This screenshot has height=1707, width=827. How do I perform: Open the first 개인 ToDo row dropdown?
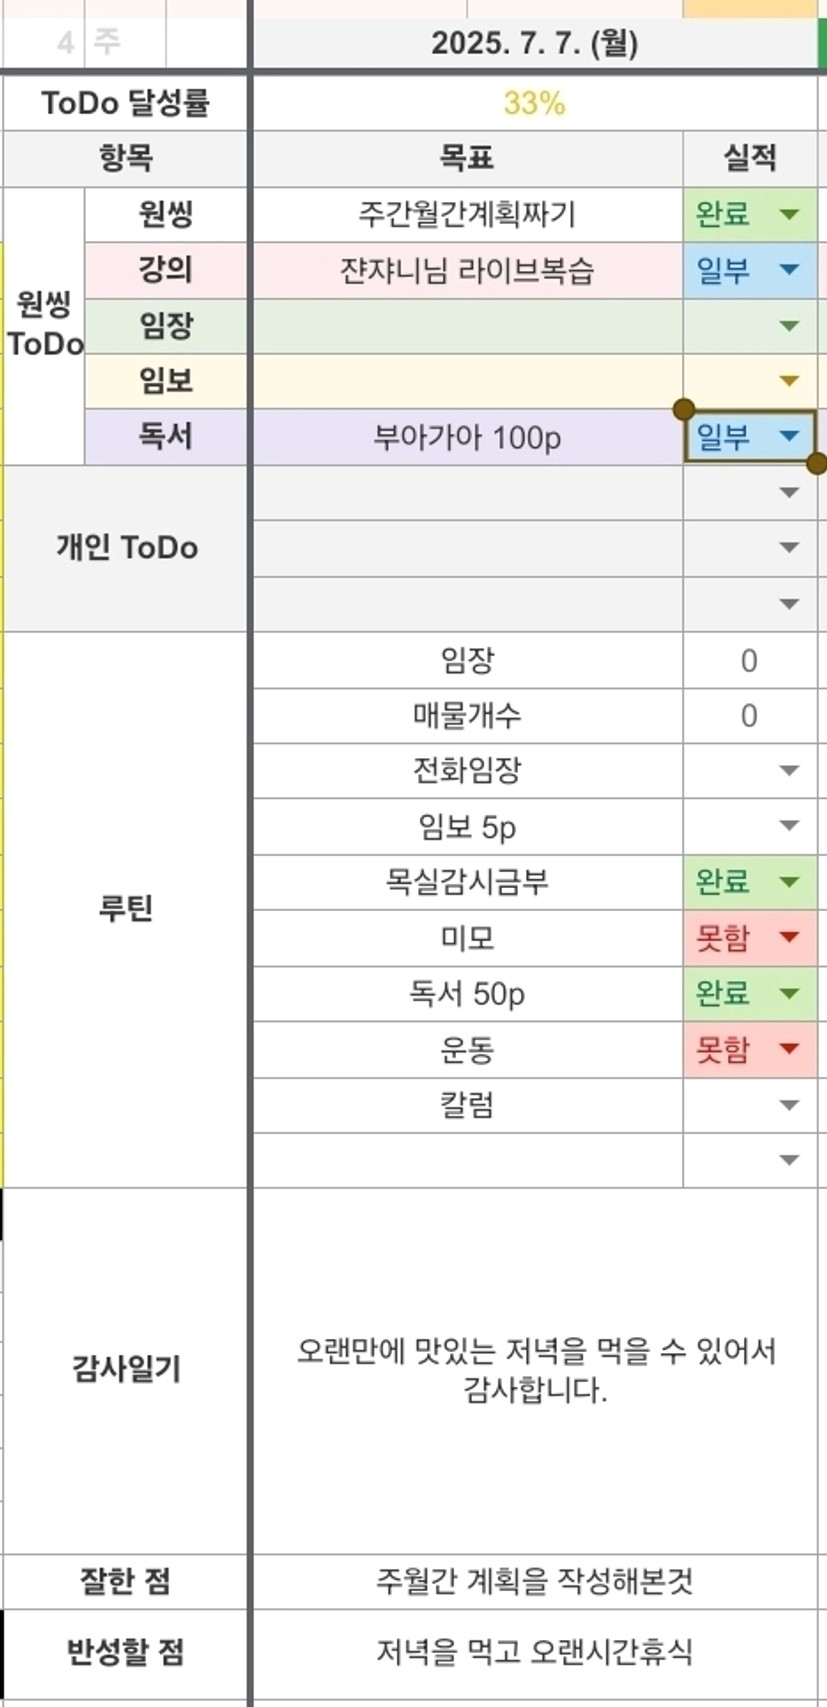pos(789,493)
